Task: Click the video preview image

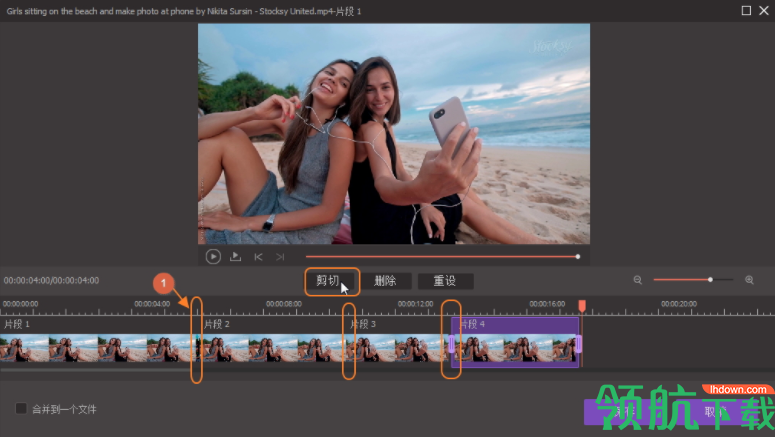Action: (x=394, y=133)
